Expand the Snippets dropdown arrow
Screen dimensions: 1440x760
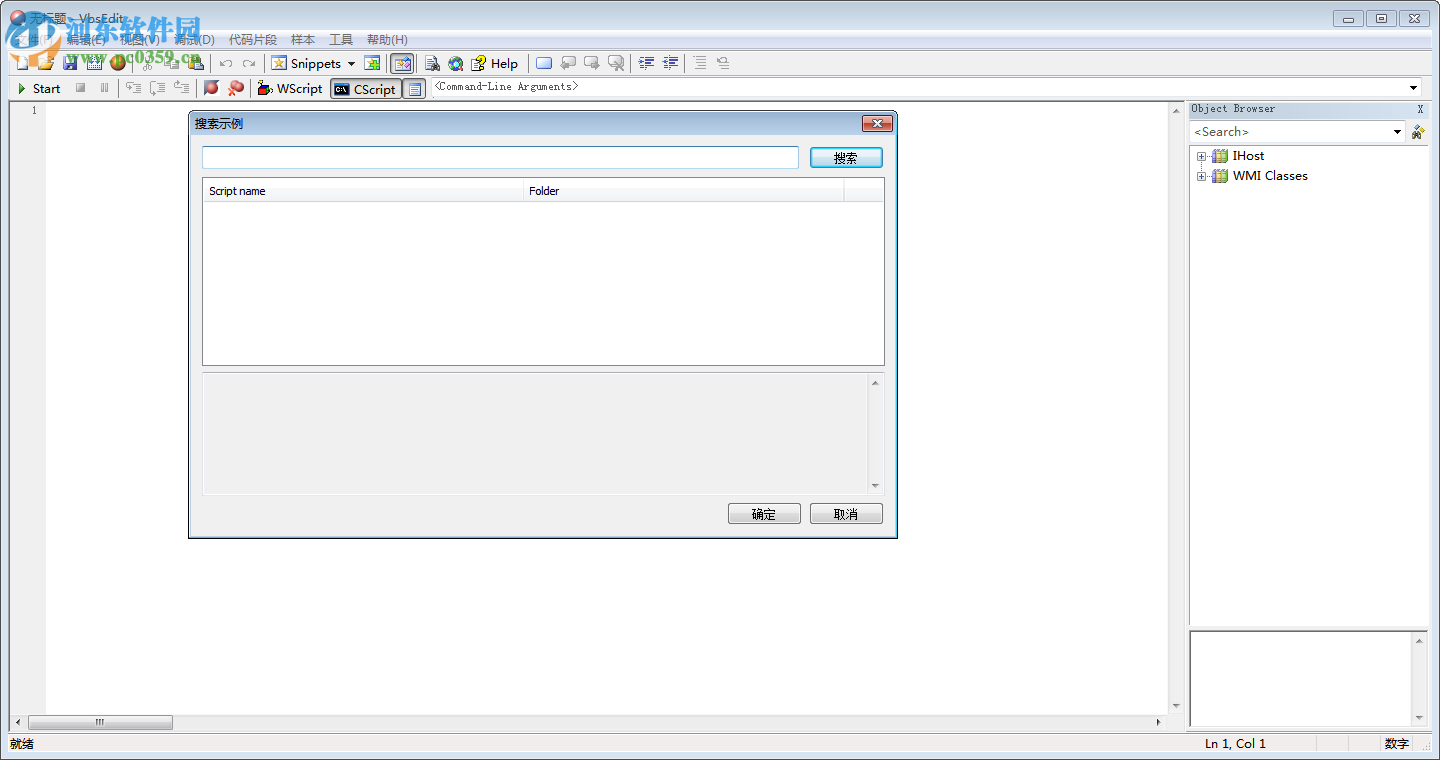tap(351, 64)
